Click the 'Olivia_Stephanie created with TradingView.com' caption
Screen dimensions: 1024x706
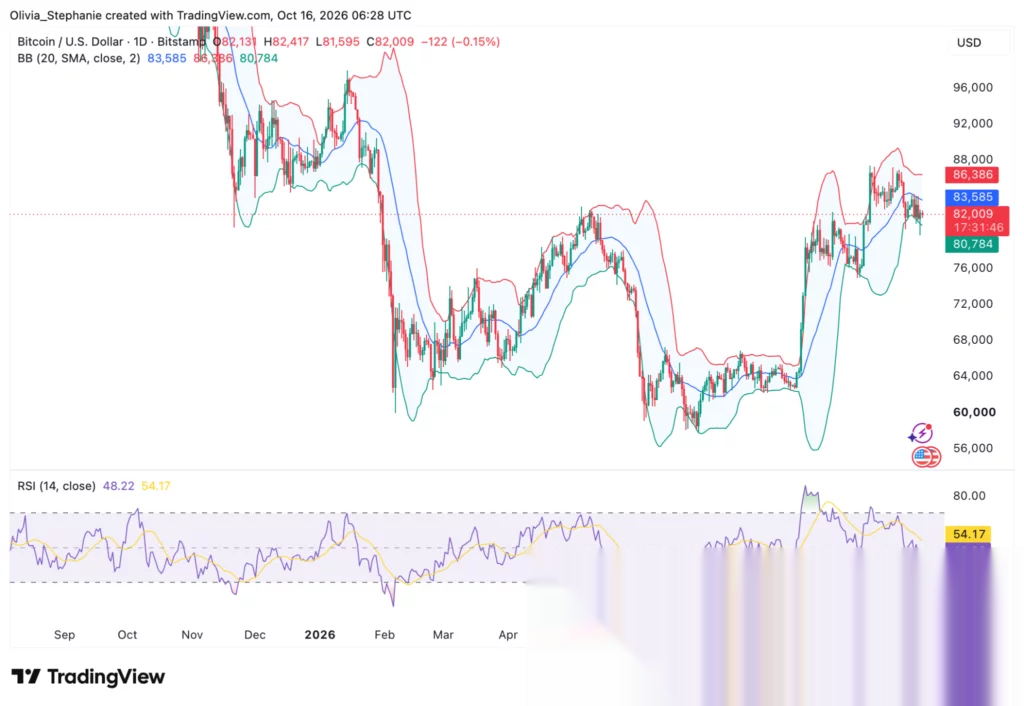(x=140, y=15)
